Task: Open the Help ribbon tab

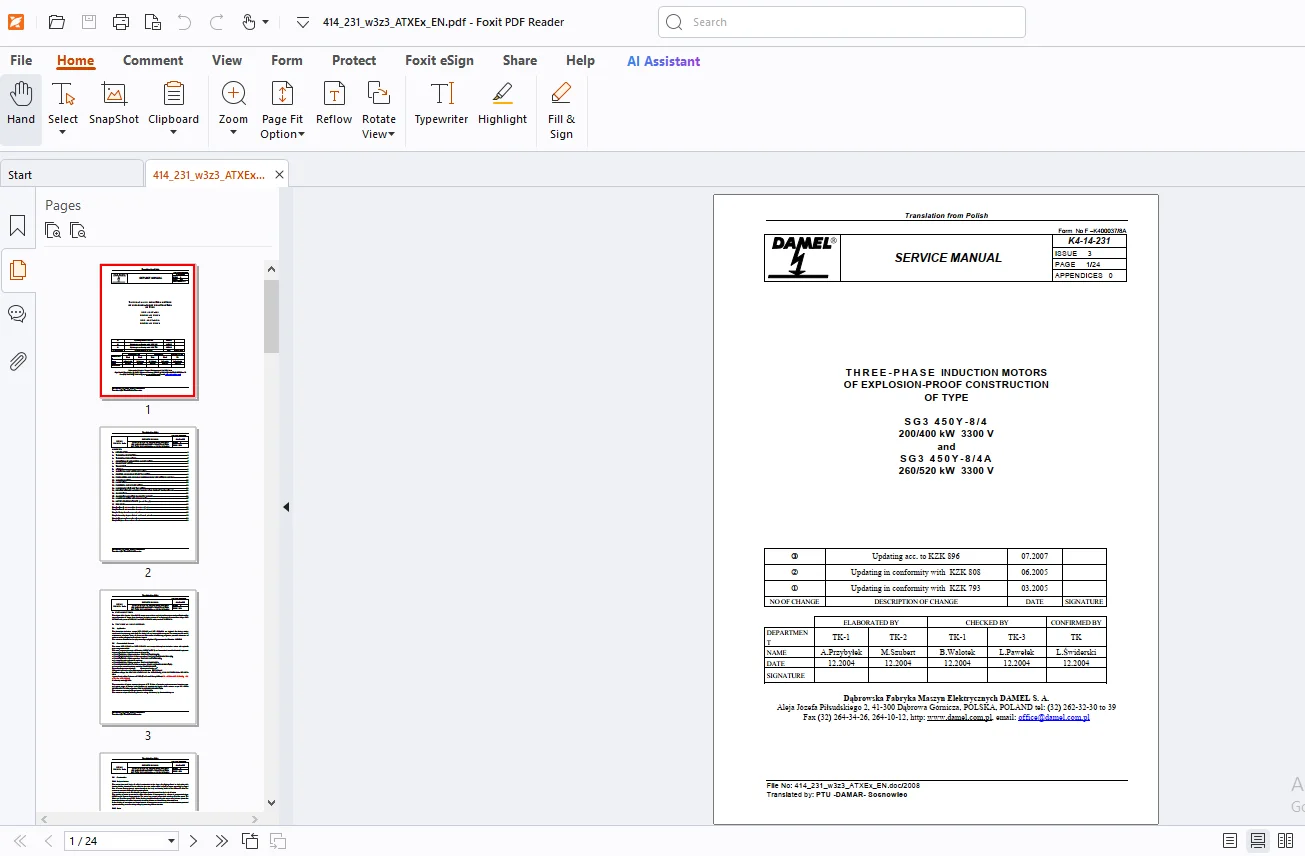Action: [580, 60]
